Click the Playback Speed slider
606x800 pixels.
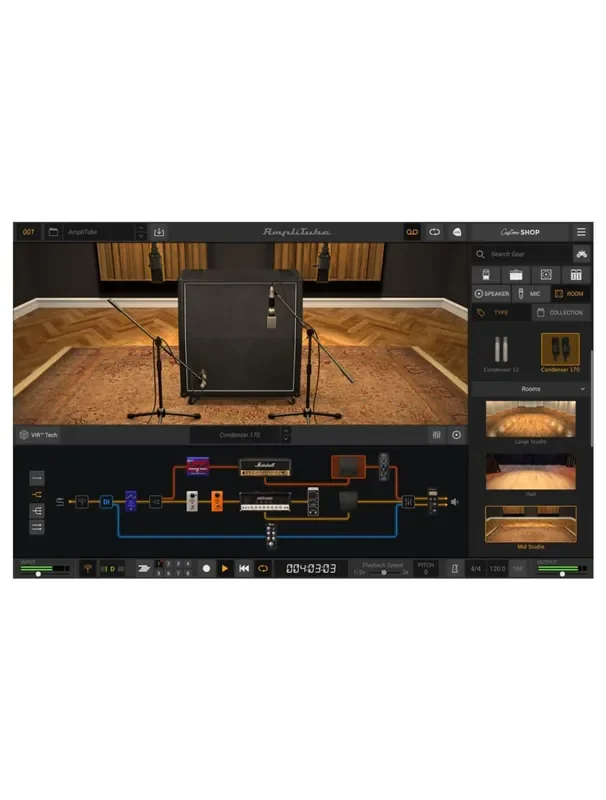(x=384, y=572)
